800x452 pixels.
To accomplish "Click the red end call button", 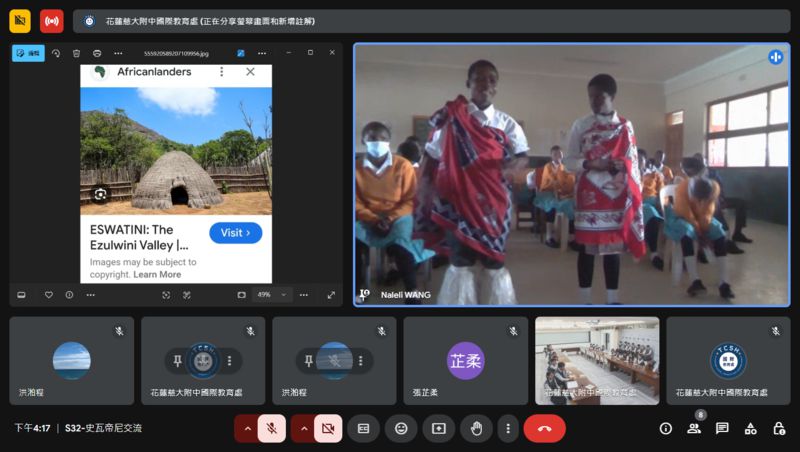I will [544, 428].
